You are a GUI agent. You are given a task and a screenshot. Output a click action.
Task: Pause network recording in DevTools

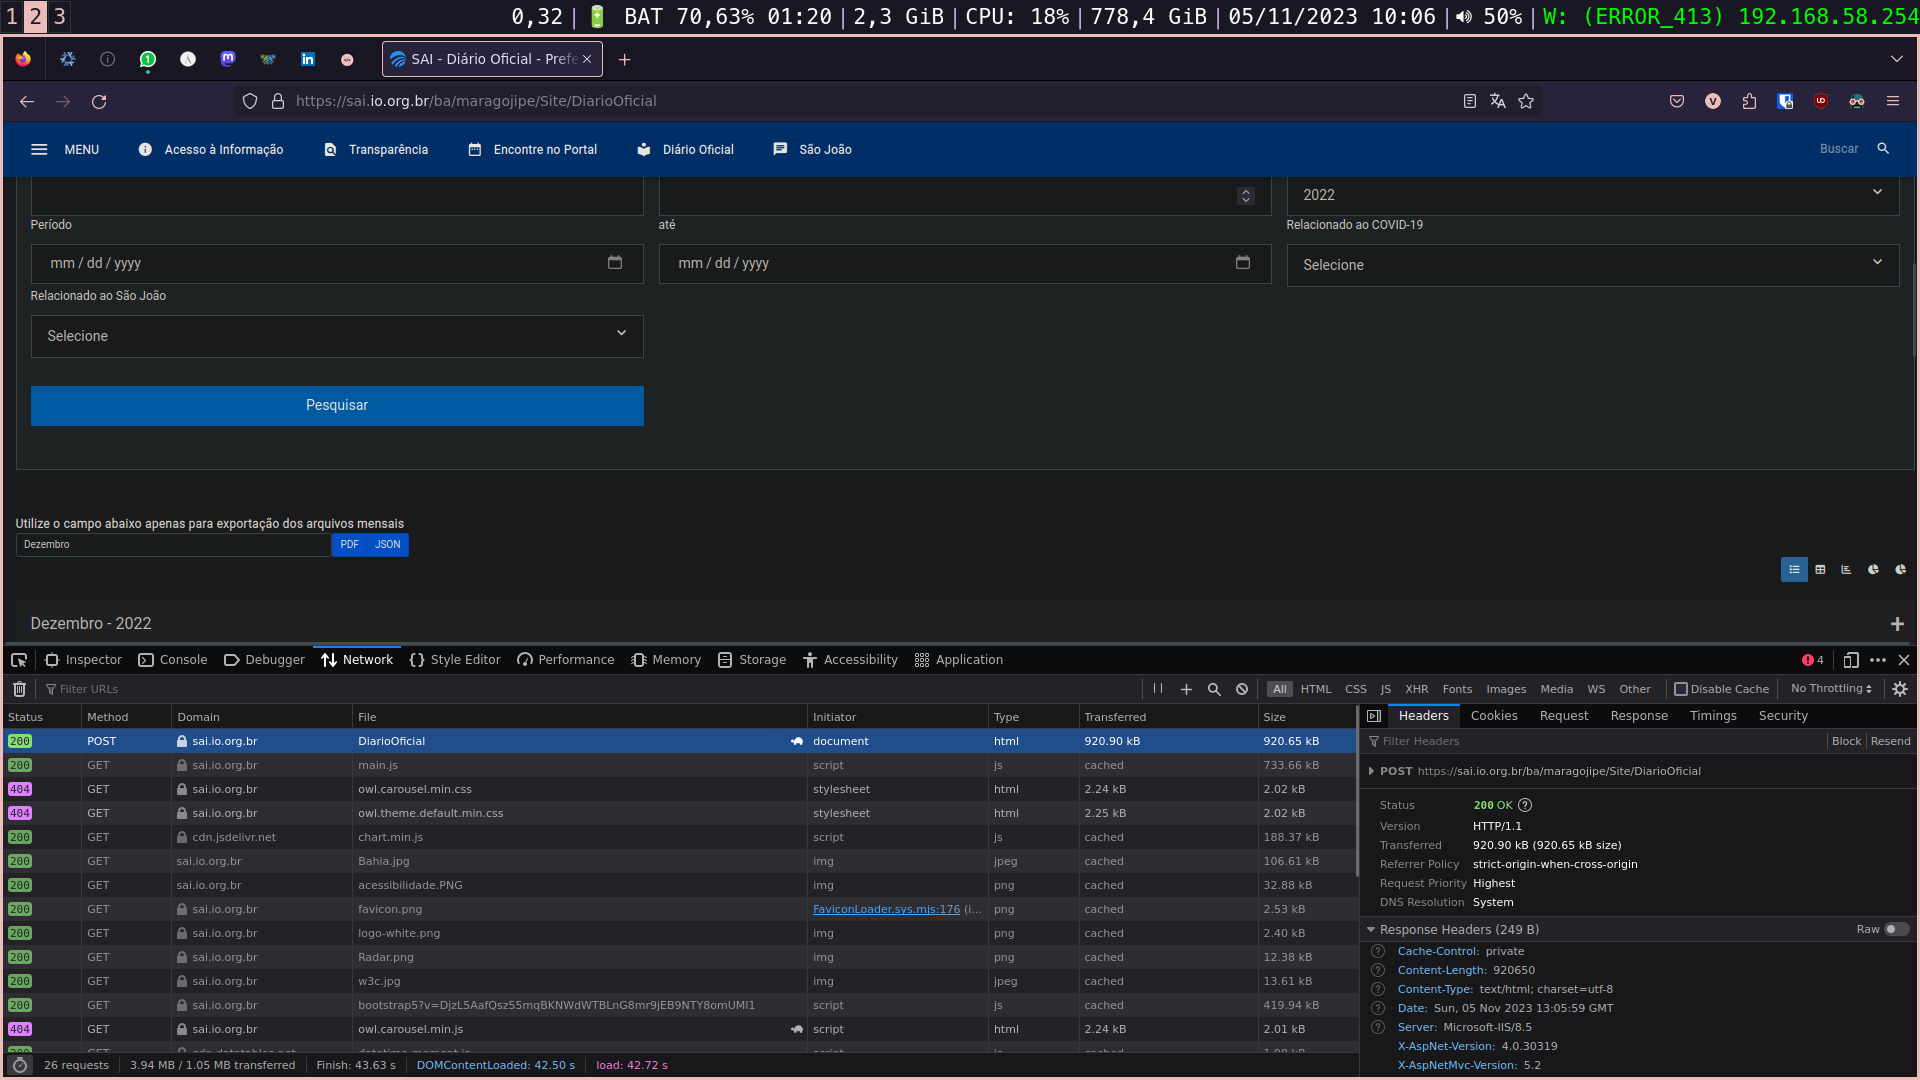1158,689
